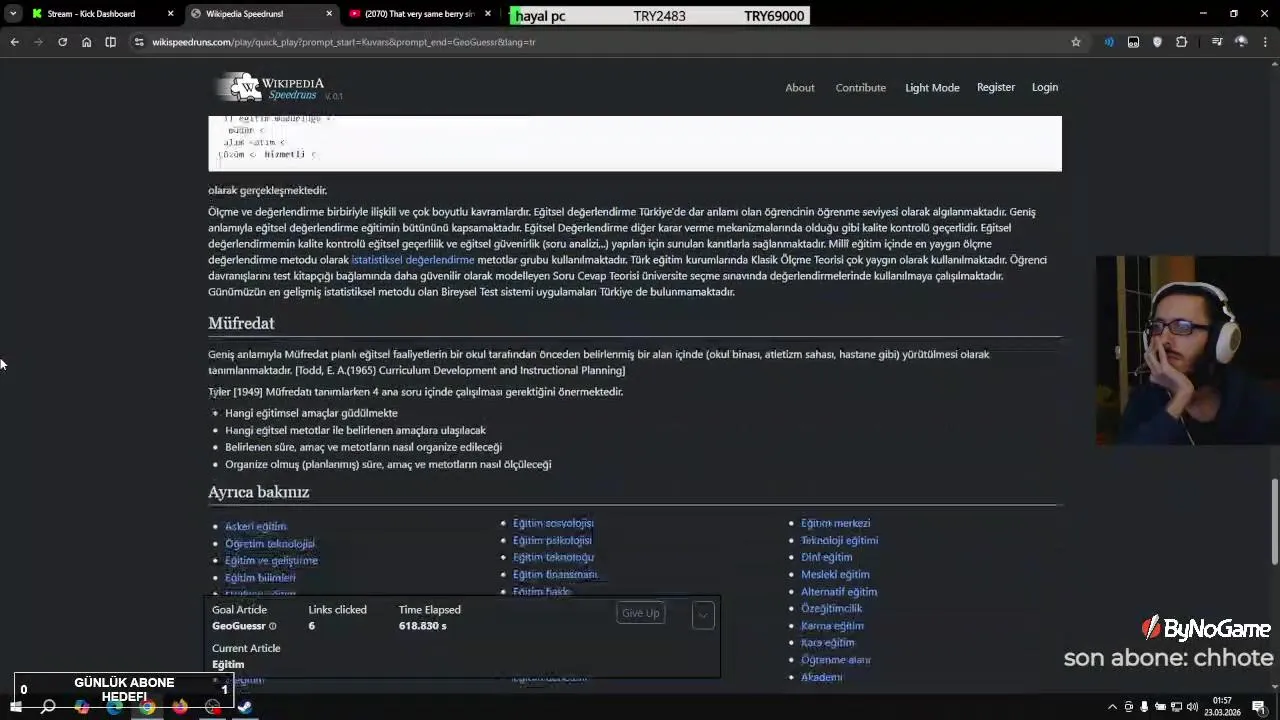Open the extensions puzzle icon
The image size is (1280, 720).
[x=1181, y=42]
